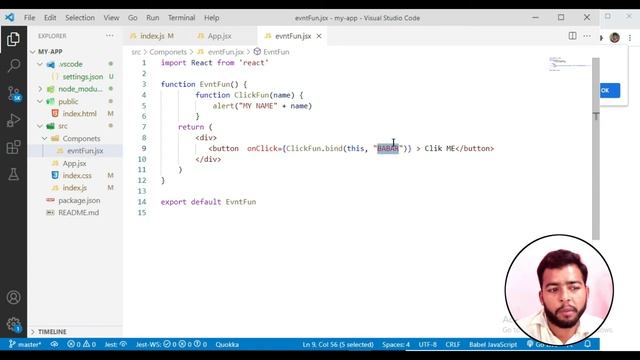Change indentation via Spaces: 4
This screenshot has height=360, width=640.
(x=396, y=344)
